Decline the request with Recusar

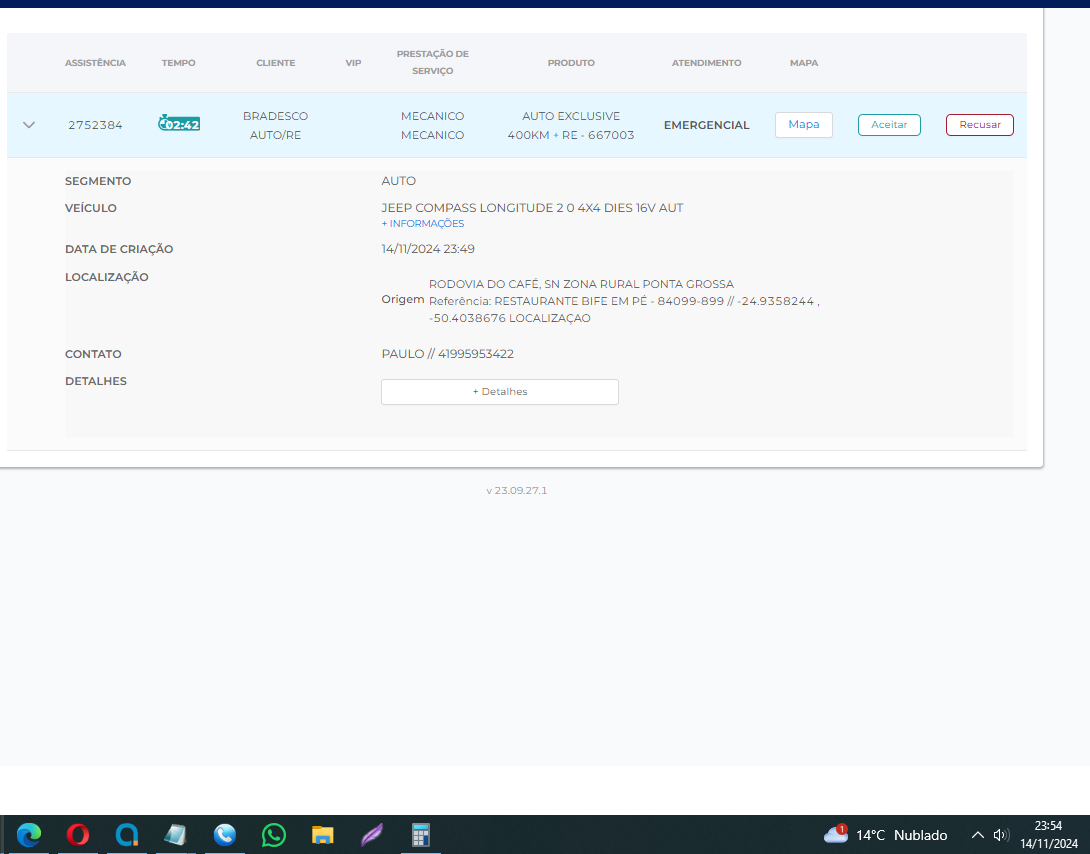pyautogui.click(x=979, y=125)
